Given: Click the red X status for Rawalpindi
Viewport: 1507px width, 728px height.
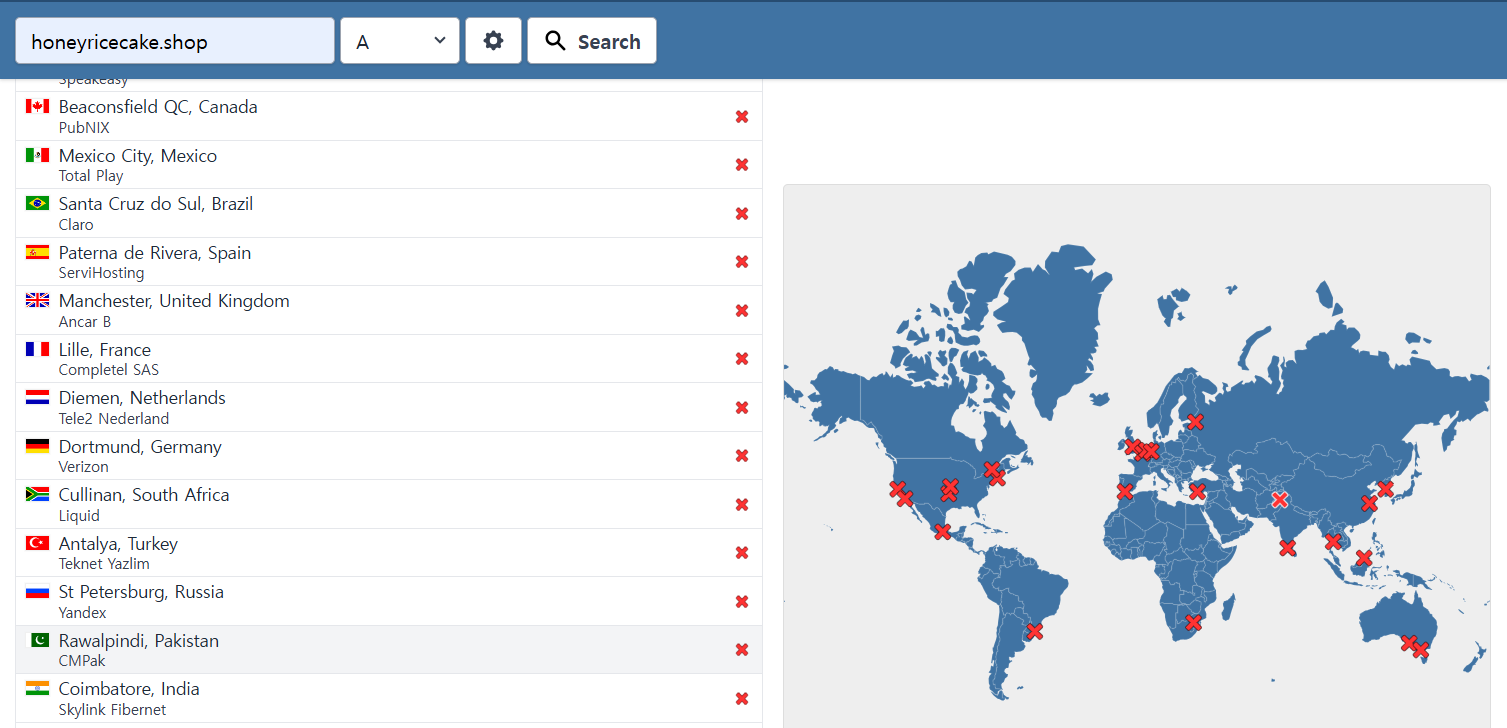Looking at the screenshot, I should [x=742, y=650].
